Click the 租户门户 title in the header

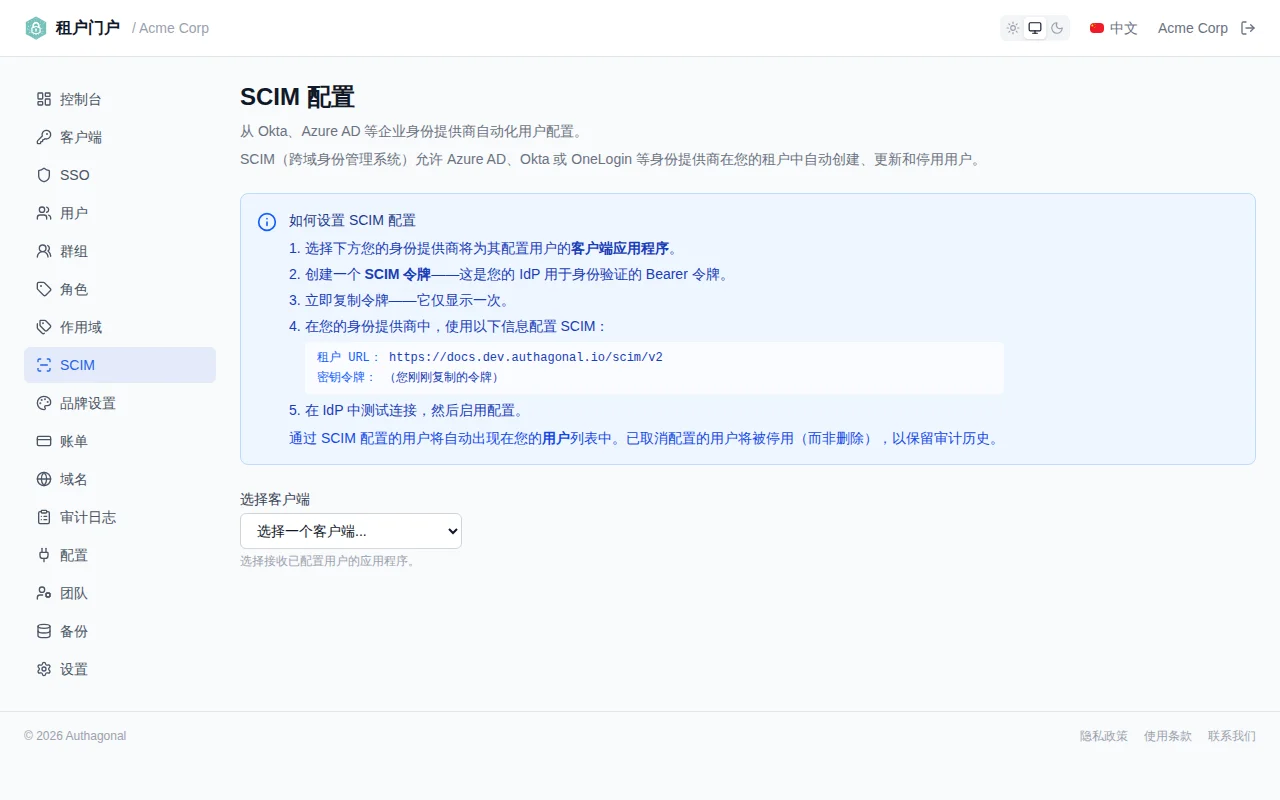point(88,28)
